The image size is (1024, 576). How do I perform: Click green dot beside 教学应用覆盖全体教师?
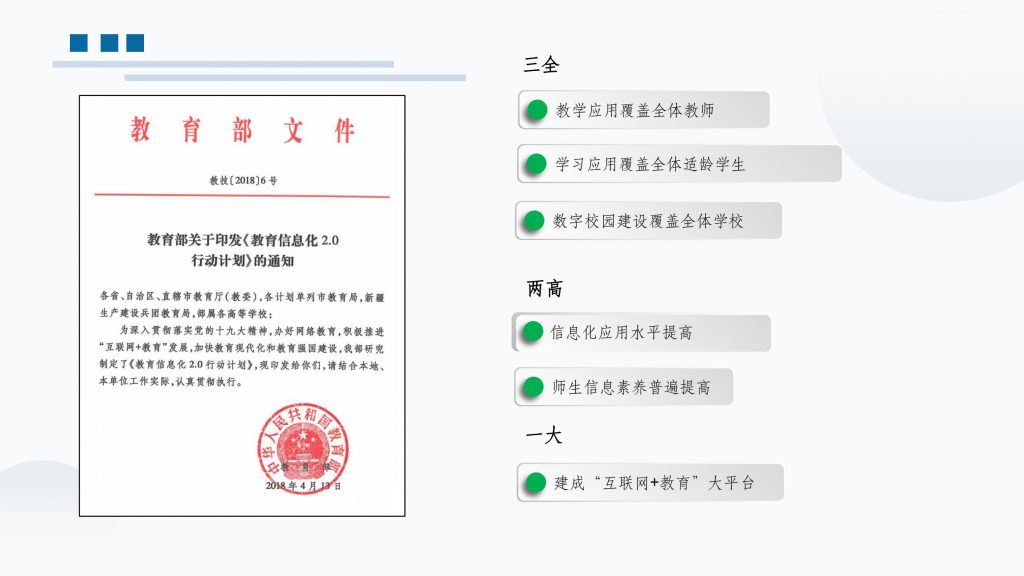[538, 110]
